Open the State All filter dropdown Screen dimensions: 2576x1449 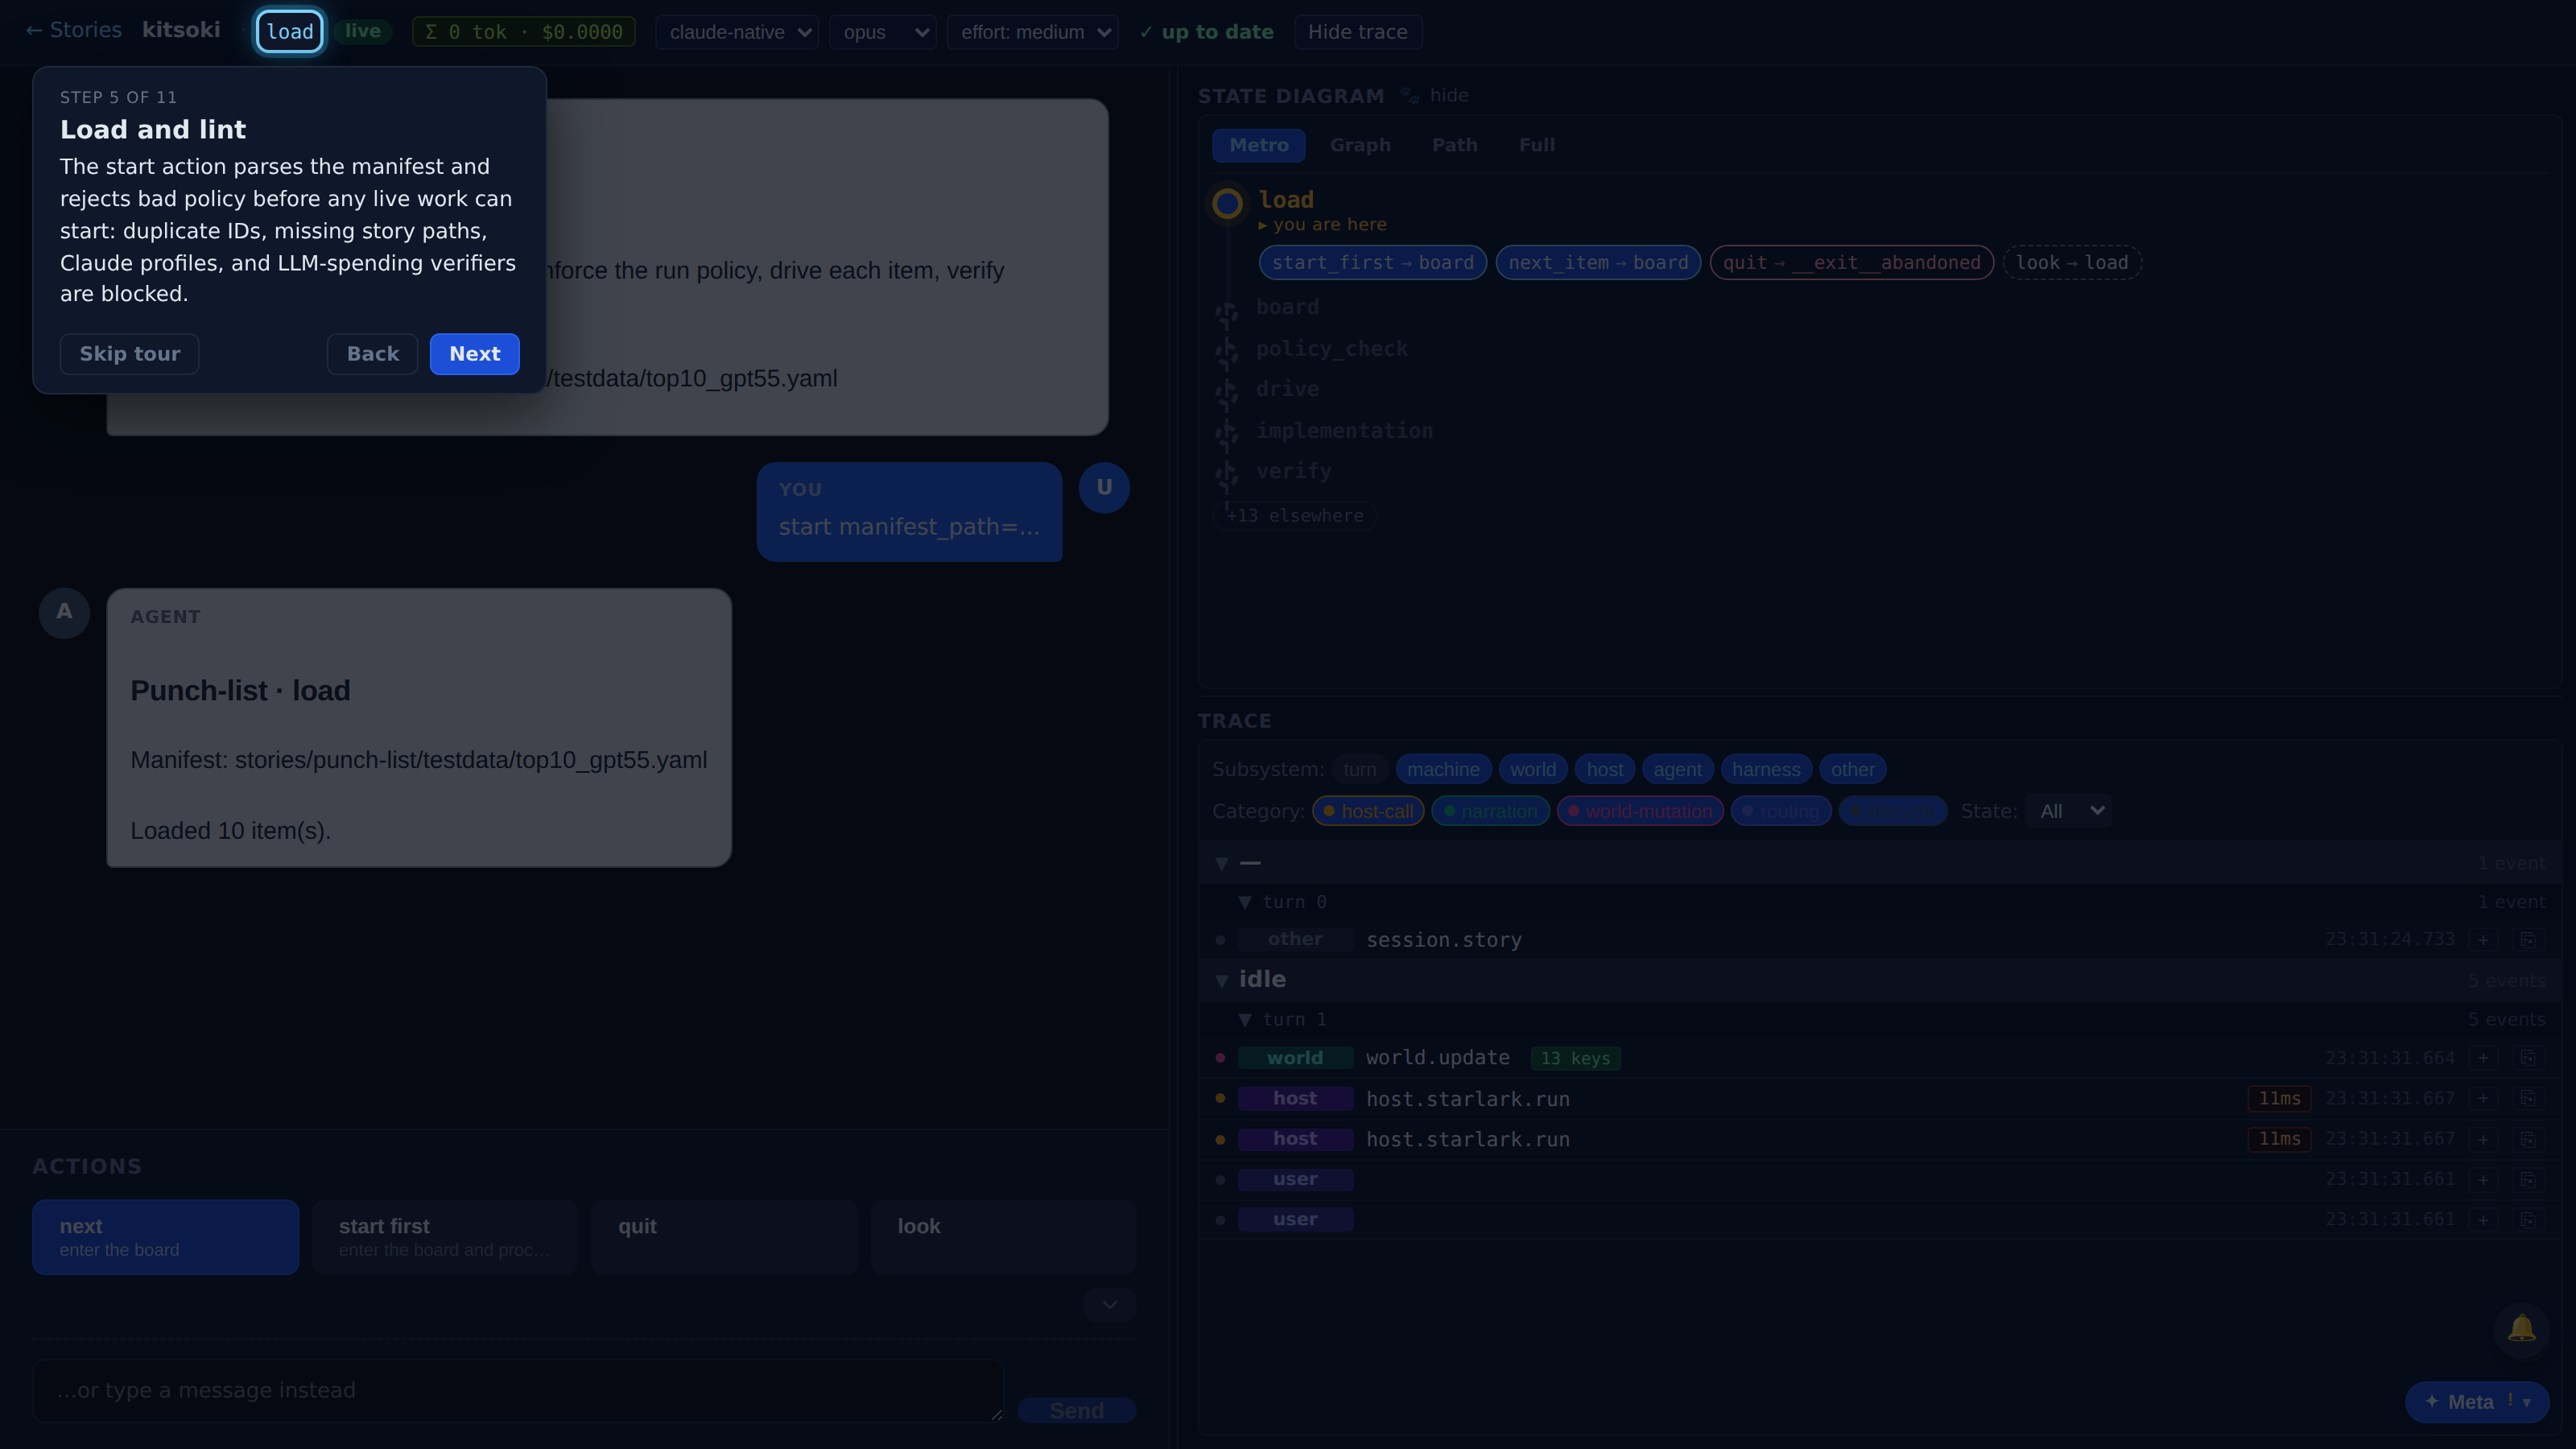pos(2068,811)
